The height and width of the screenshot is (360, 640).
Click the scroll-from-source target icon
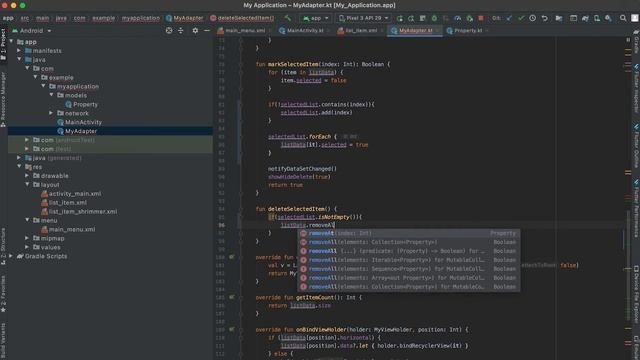tap(169, 31)
